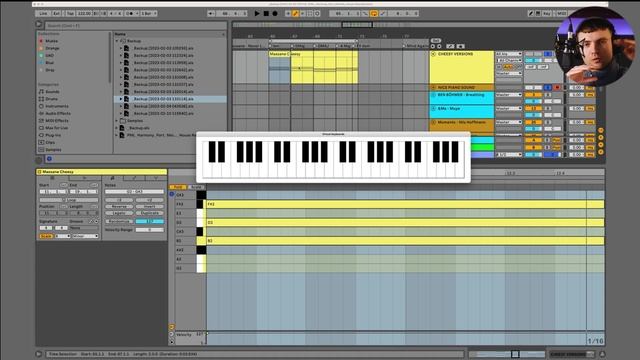Viewport: 640px width, 360px height.
Task: Click the Duplicate button
Action: [x=150, y=213]
